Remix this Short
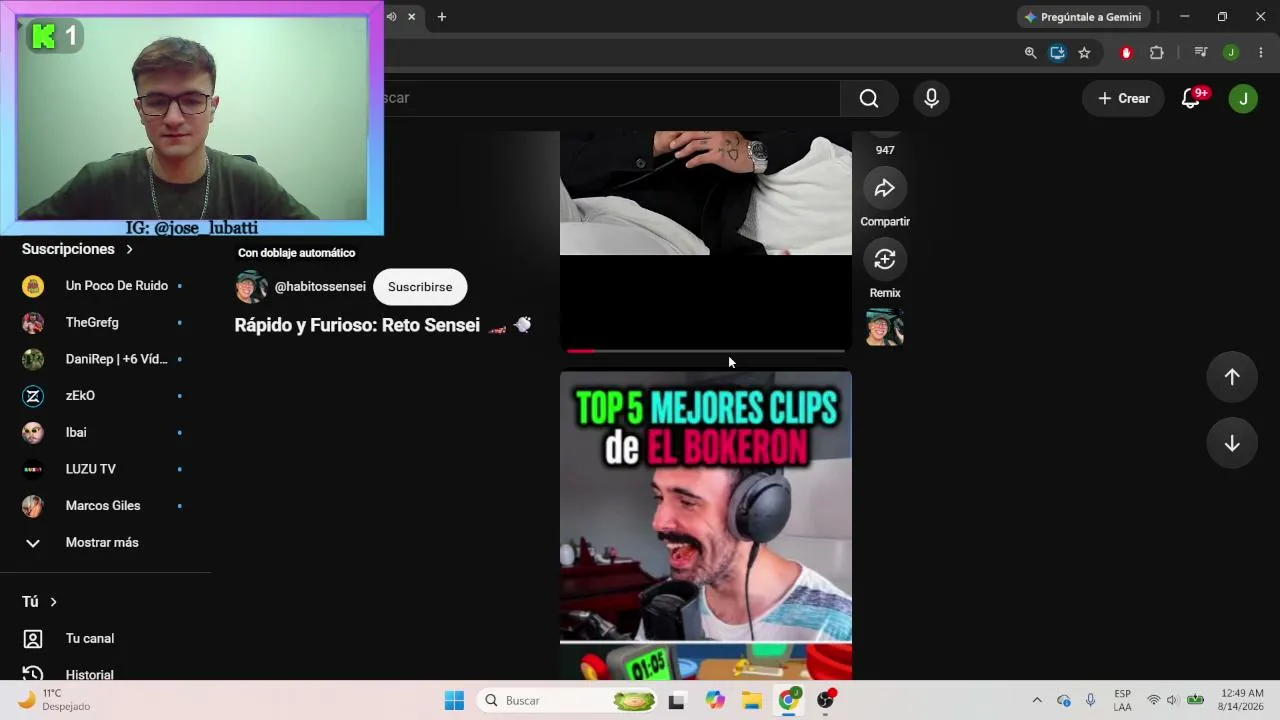The image size is (1280, 720). (884, 259)
